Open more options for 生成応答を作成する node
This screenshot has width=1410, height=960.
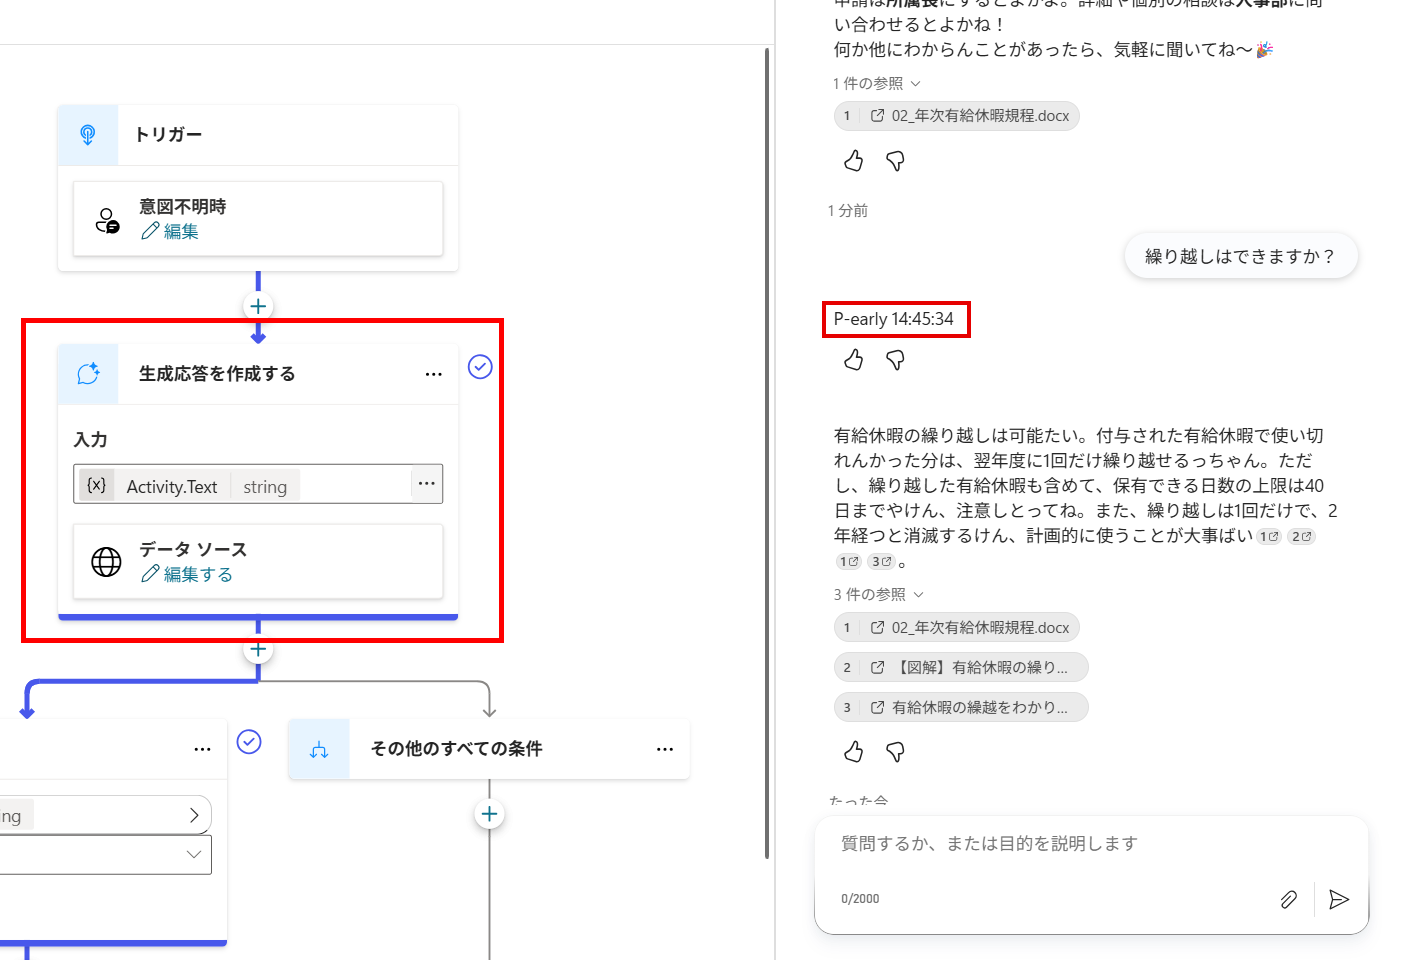(433, 374)
